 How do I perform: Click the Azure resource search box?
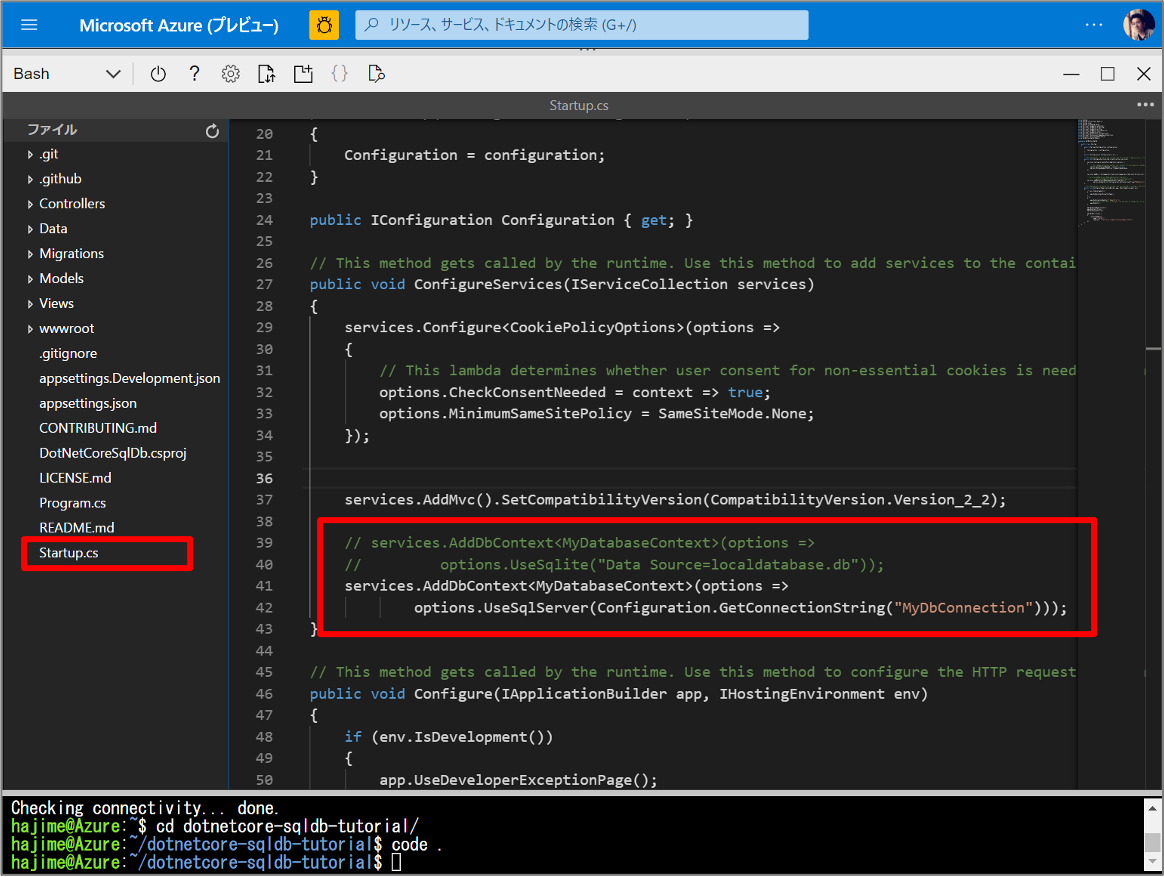point(581,25)
